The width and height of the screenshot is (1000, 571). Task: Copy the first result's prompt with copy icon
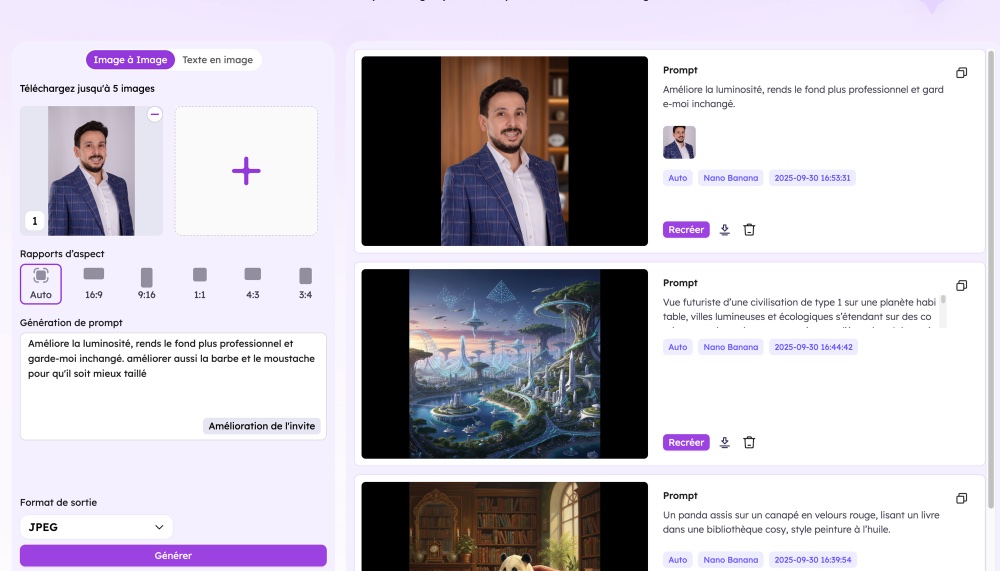tap(961, 73)
